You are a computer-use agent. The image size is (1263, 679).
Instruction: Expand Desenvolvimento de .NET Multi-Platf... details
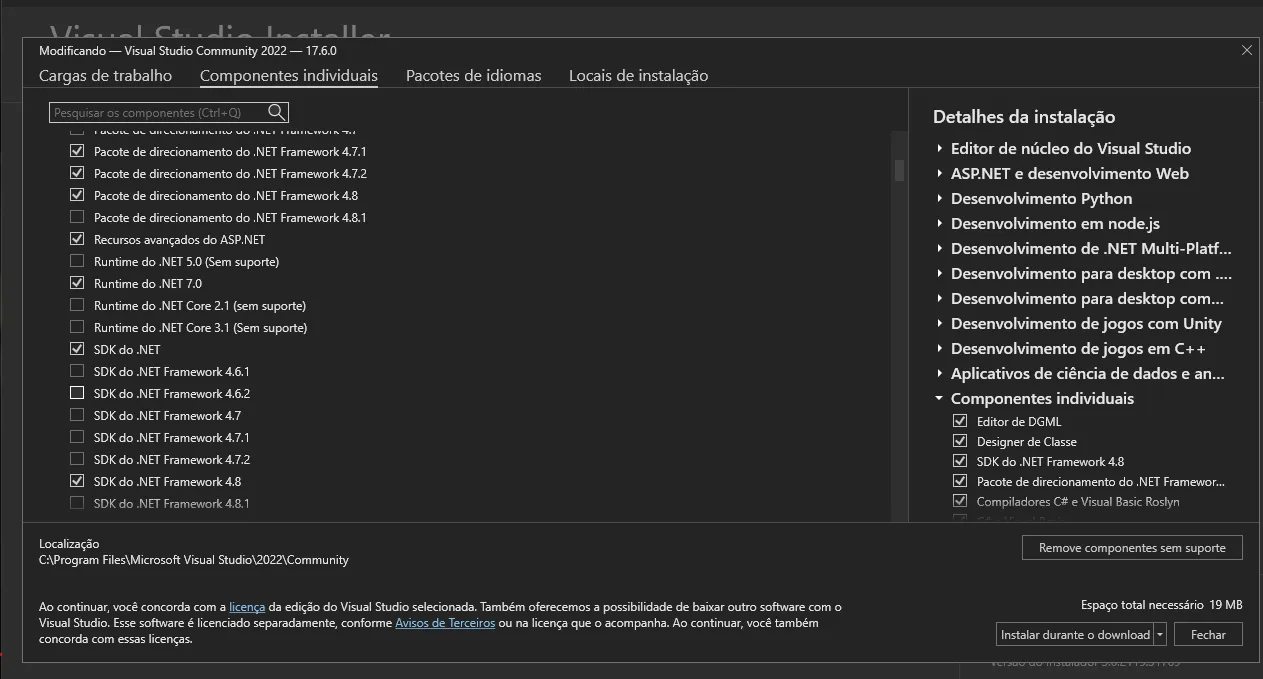(940, 249)
